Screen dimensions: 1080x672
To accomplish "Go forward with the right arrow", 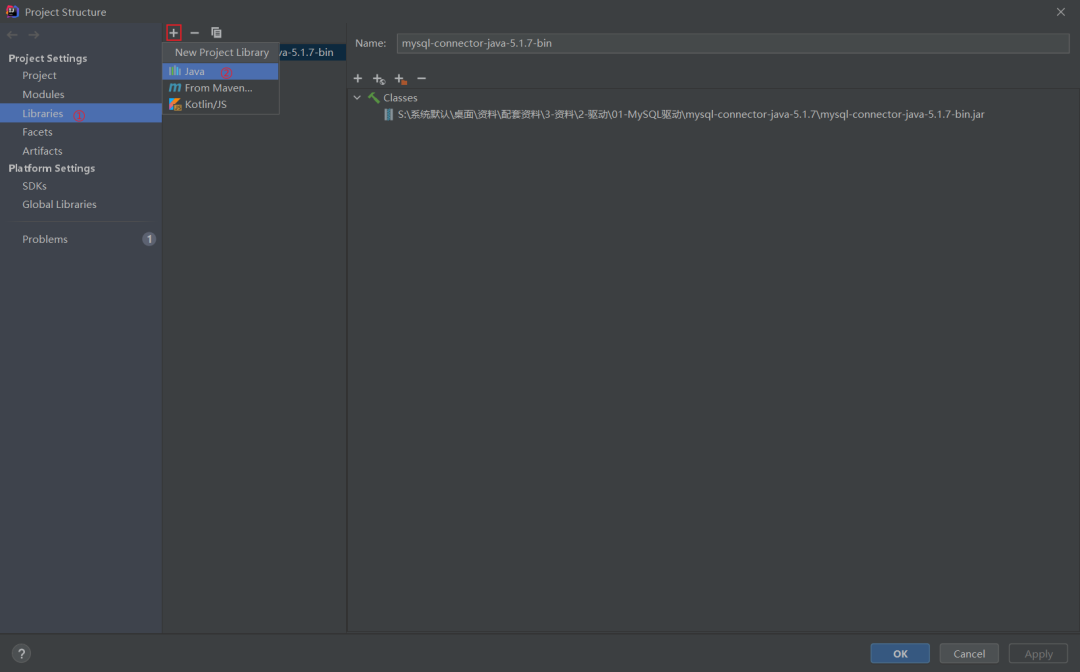I will point(34,34).
